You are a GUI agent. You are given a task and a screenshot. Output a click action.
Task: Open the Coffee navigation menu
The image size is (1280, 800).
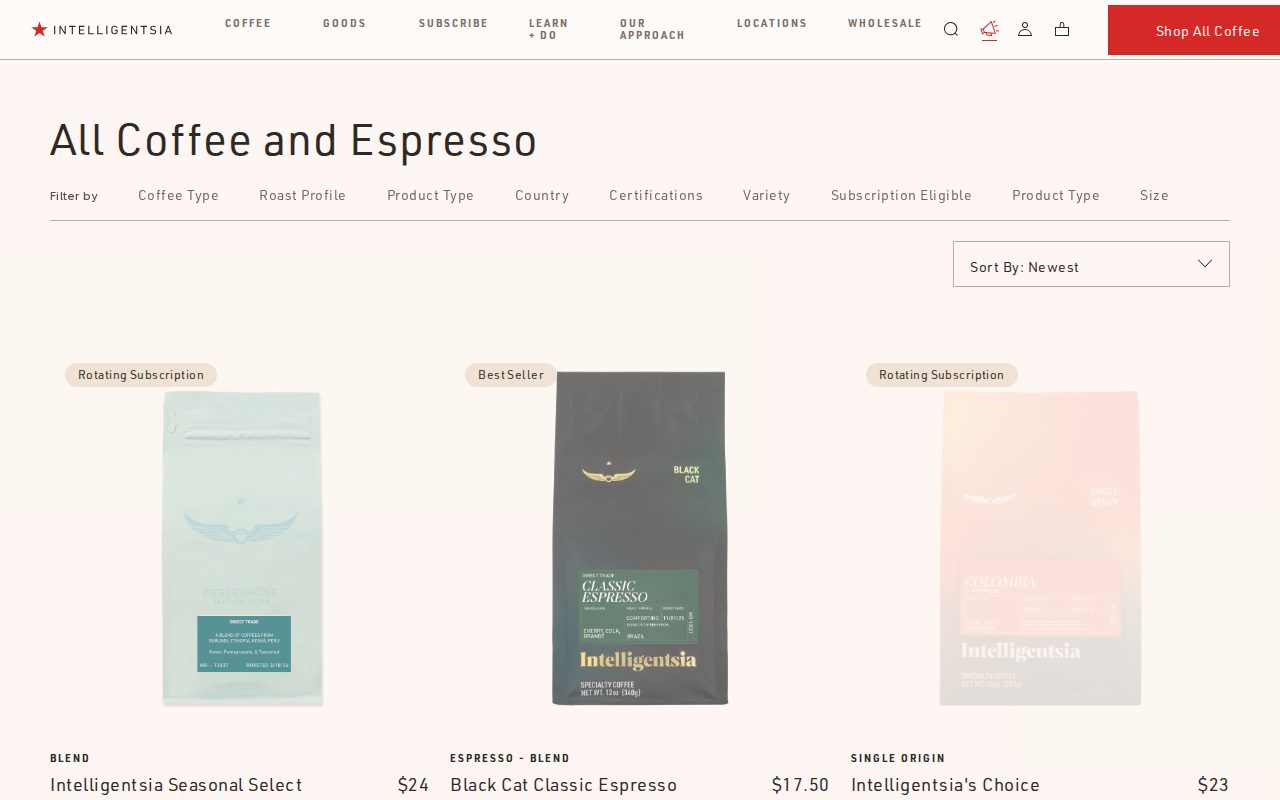click(x=248, y=23)
